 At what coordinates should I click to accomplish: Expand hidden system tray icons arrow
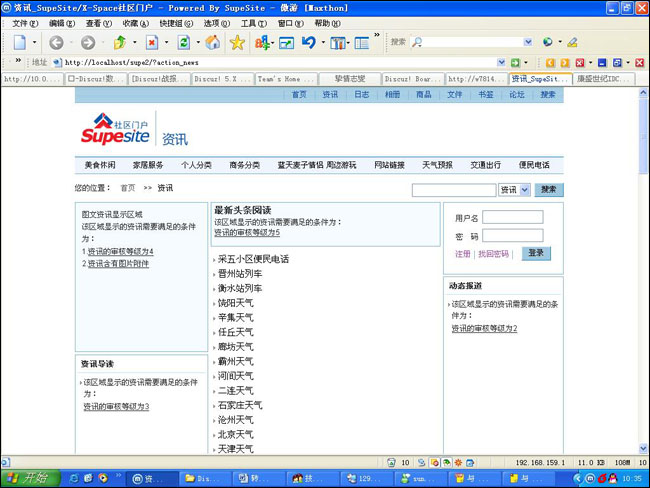577,478
